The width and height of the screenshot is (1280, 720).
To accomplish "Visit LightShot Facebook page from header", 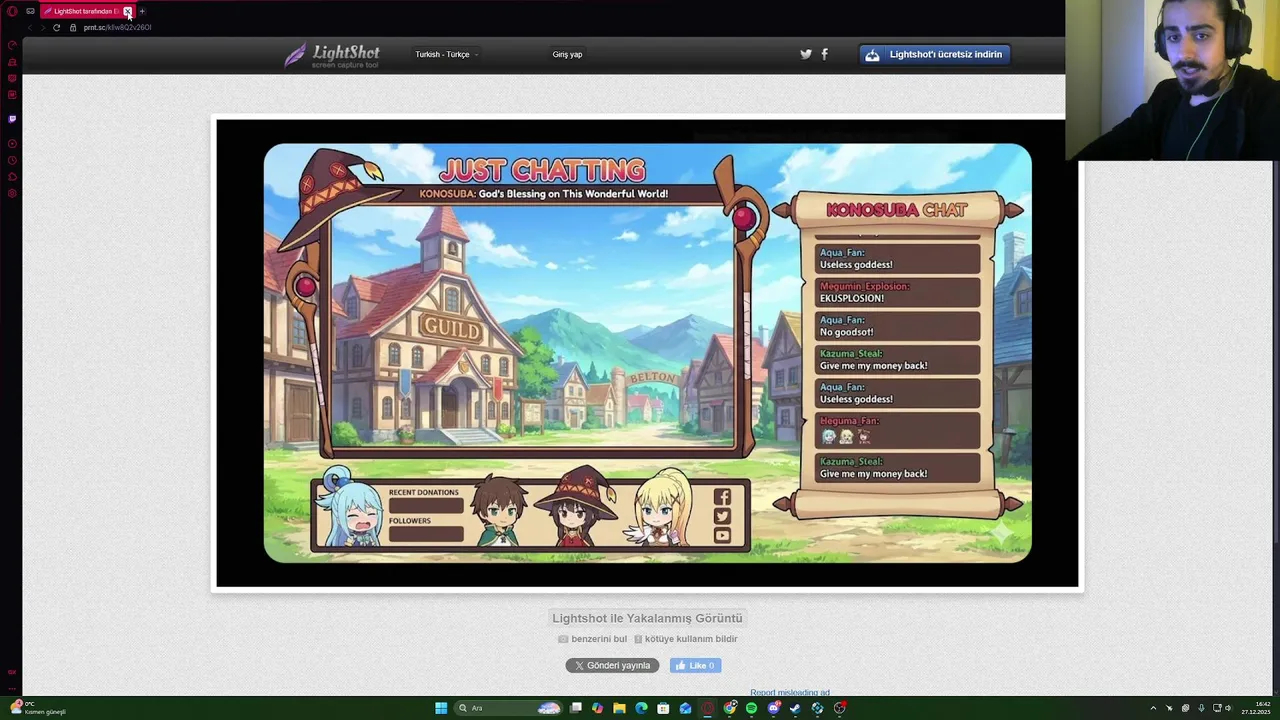I will pyautogui.click(x=824, y=54).
